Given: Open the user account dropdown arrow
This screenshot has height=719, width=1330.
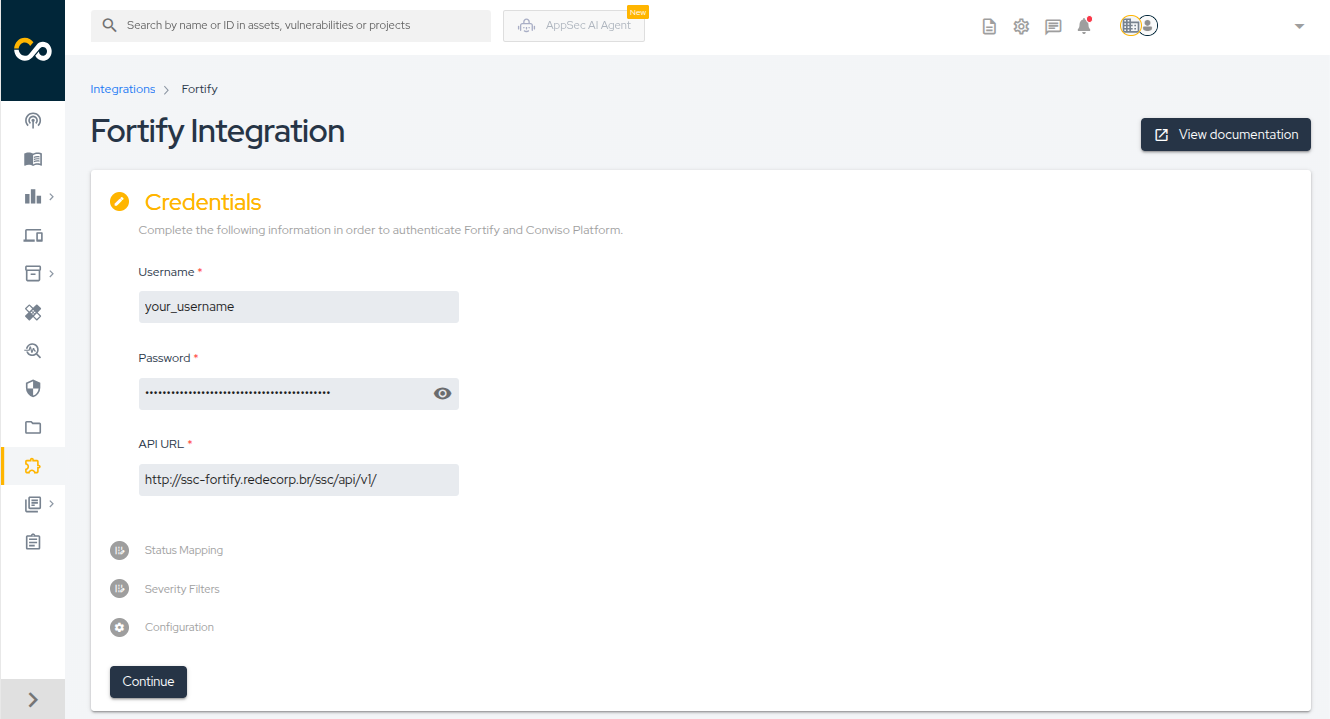Looking at the screenshot, I should point(1299,27).
